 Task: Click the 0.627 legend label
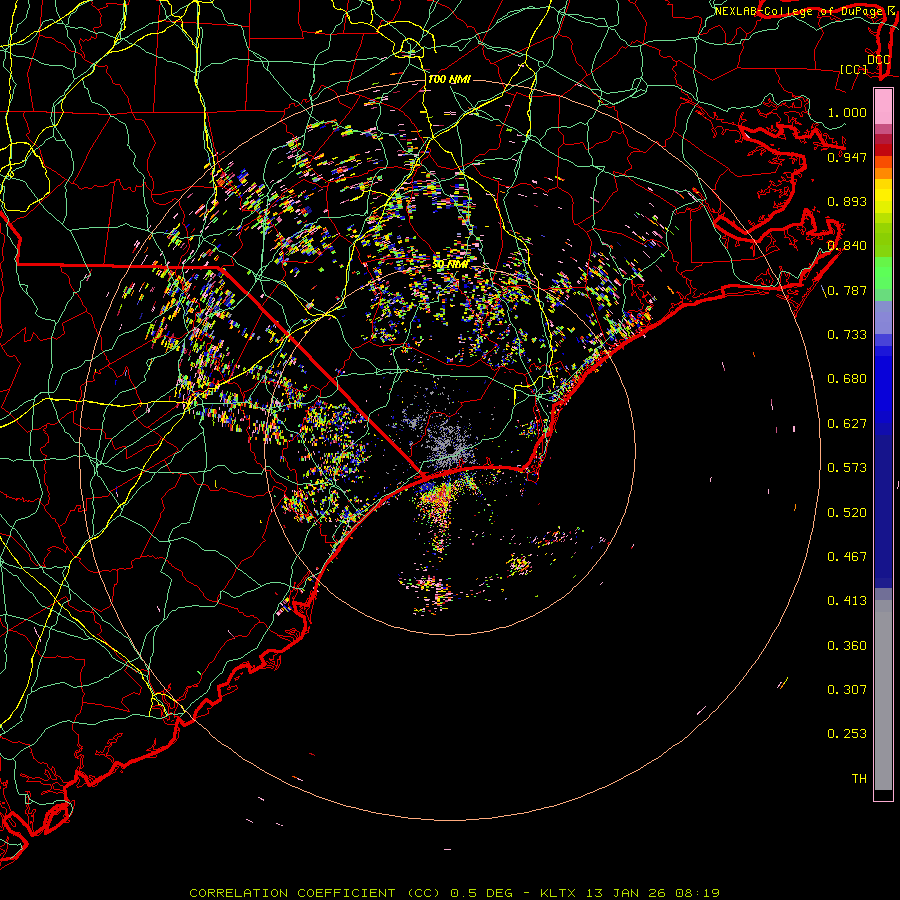(x=847, y=424)
